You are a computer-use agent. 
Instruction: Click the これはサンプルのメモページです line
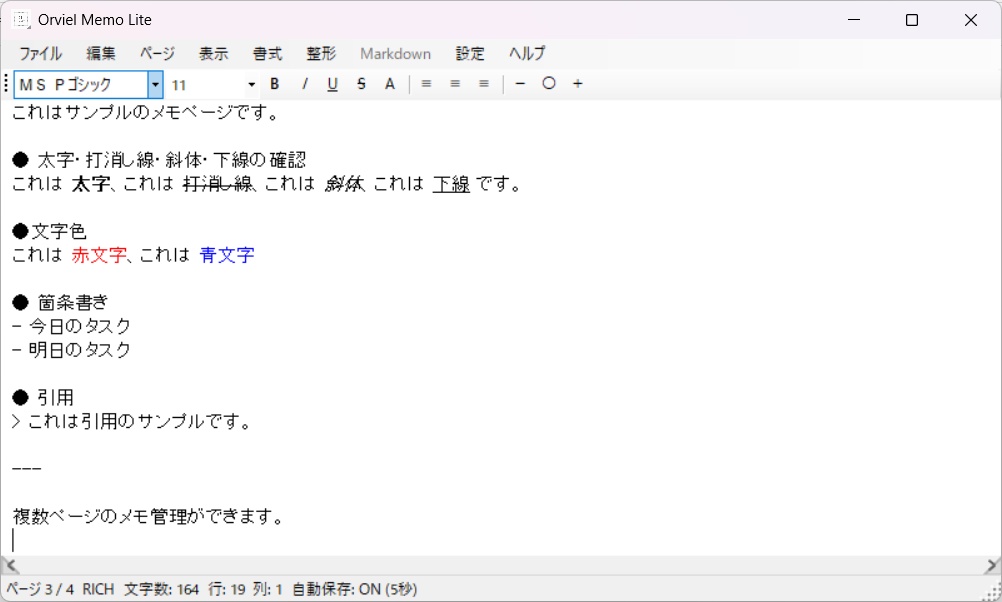pyautogui.click(x=146, y=112)
